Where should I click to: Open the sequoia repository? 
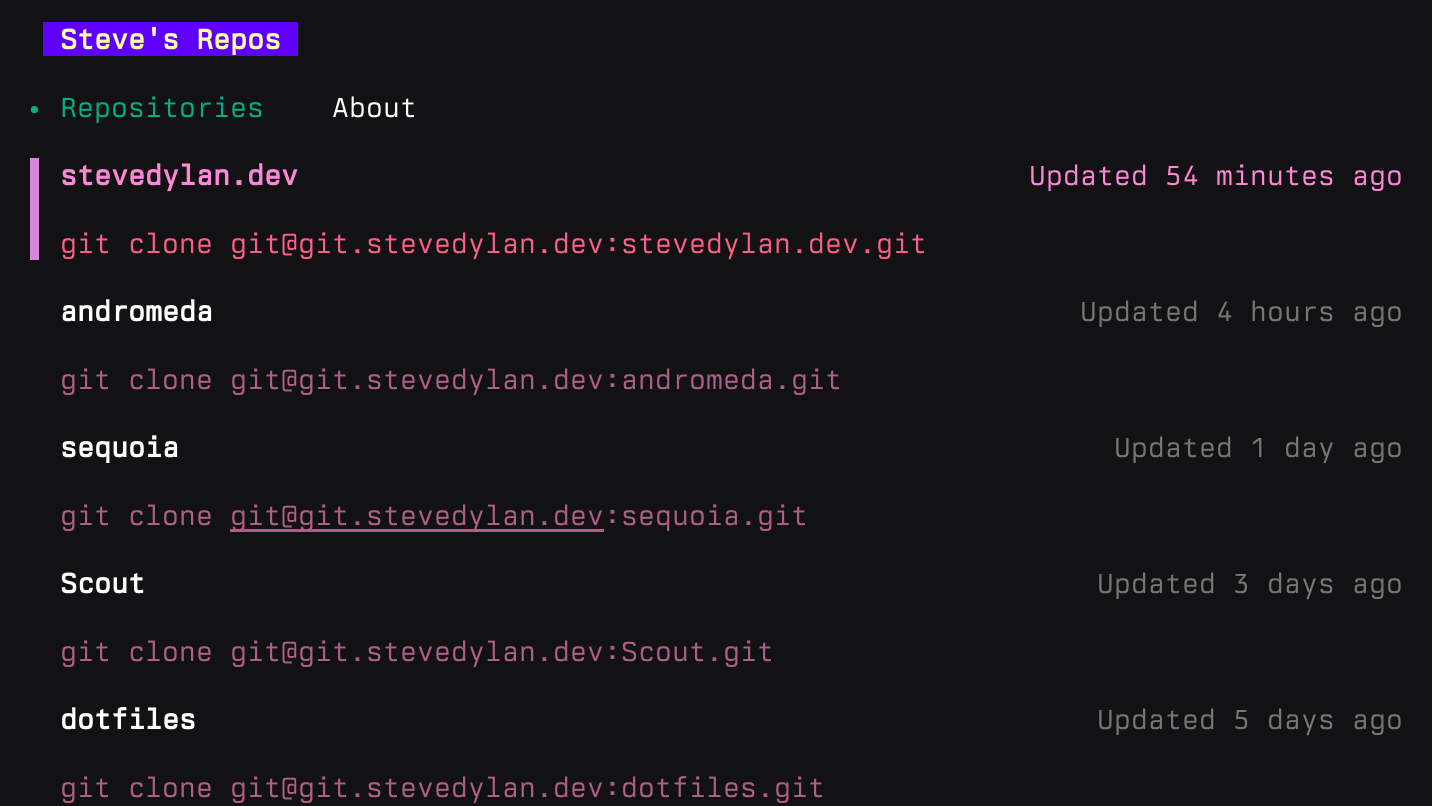click(x=119, y=447)
